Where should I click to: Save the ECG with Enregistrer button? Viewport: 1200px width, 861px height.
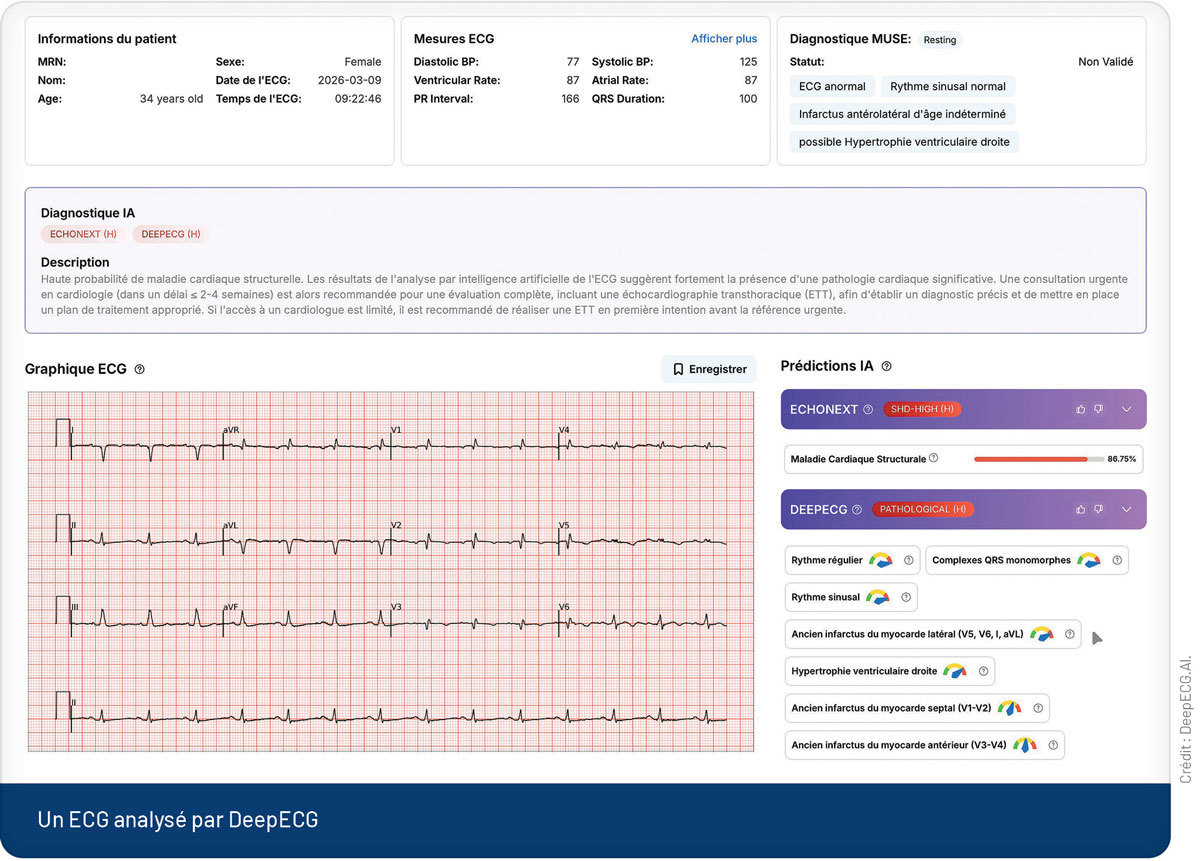[x=709, y=369]
